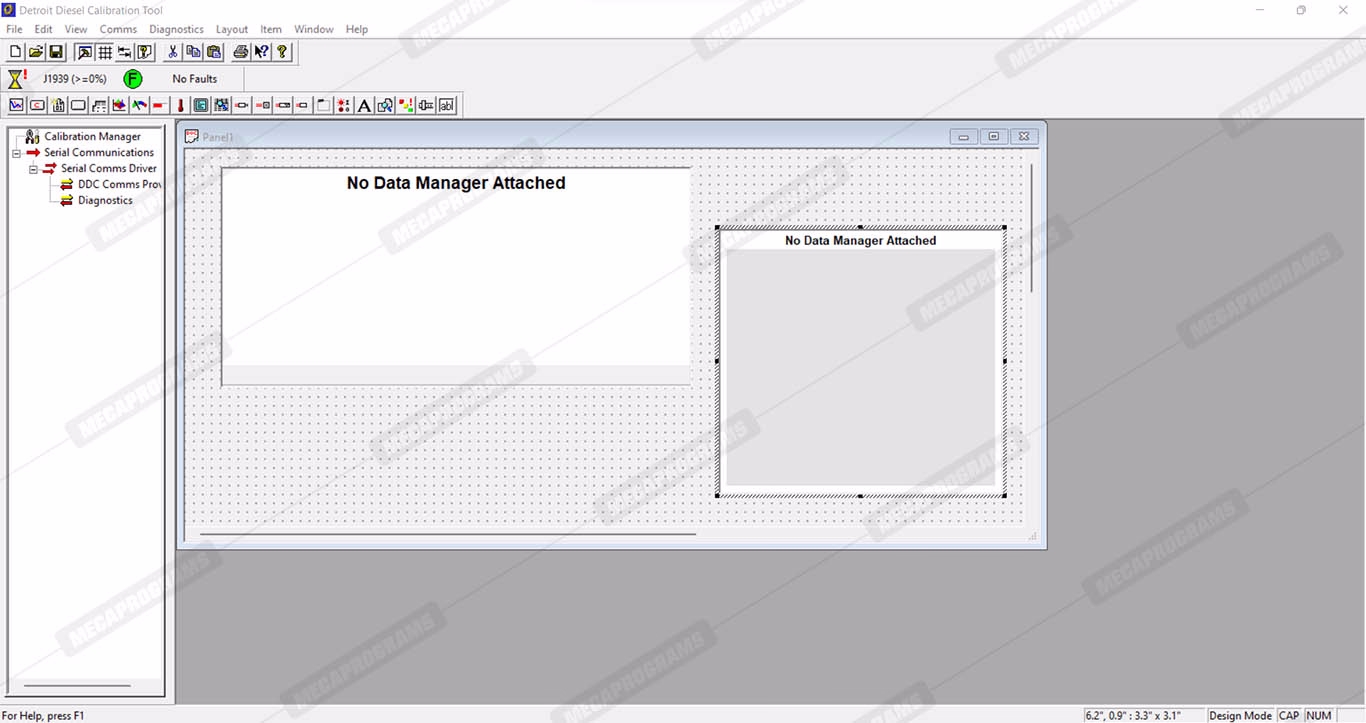This screenshot has width=1366, height=723.
Task: Click the scissors Cut icon
Action: pos(172,52)
